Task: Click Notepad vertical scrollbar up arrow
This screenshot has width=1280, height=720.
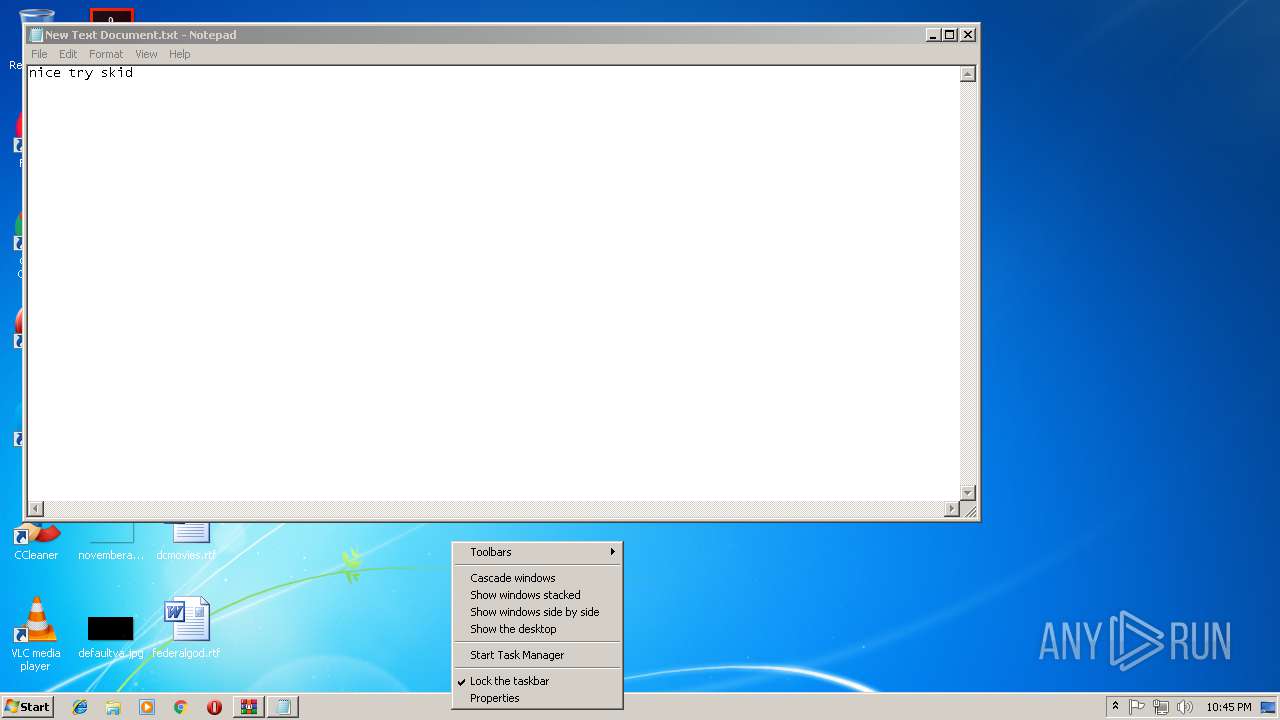Action: (x=967, y=74)
